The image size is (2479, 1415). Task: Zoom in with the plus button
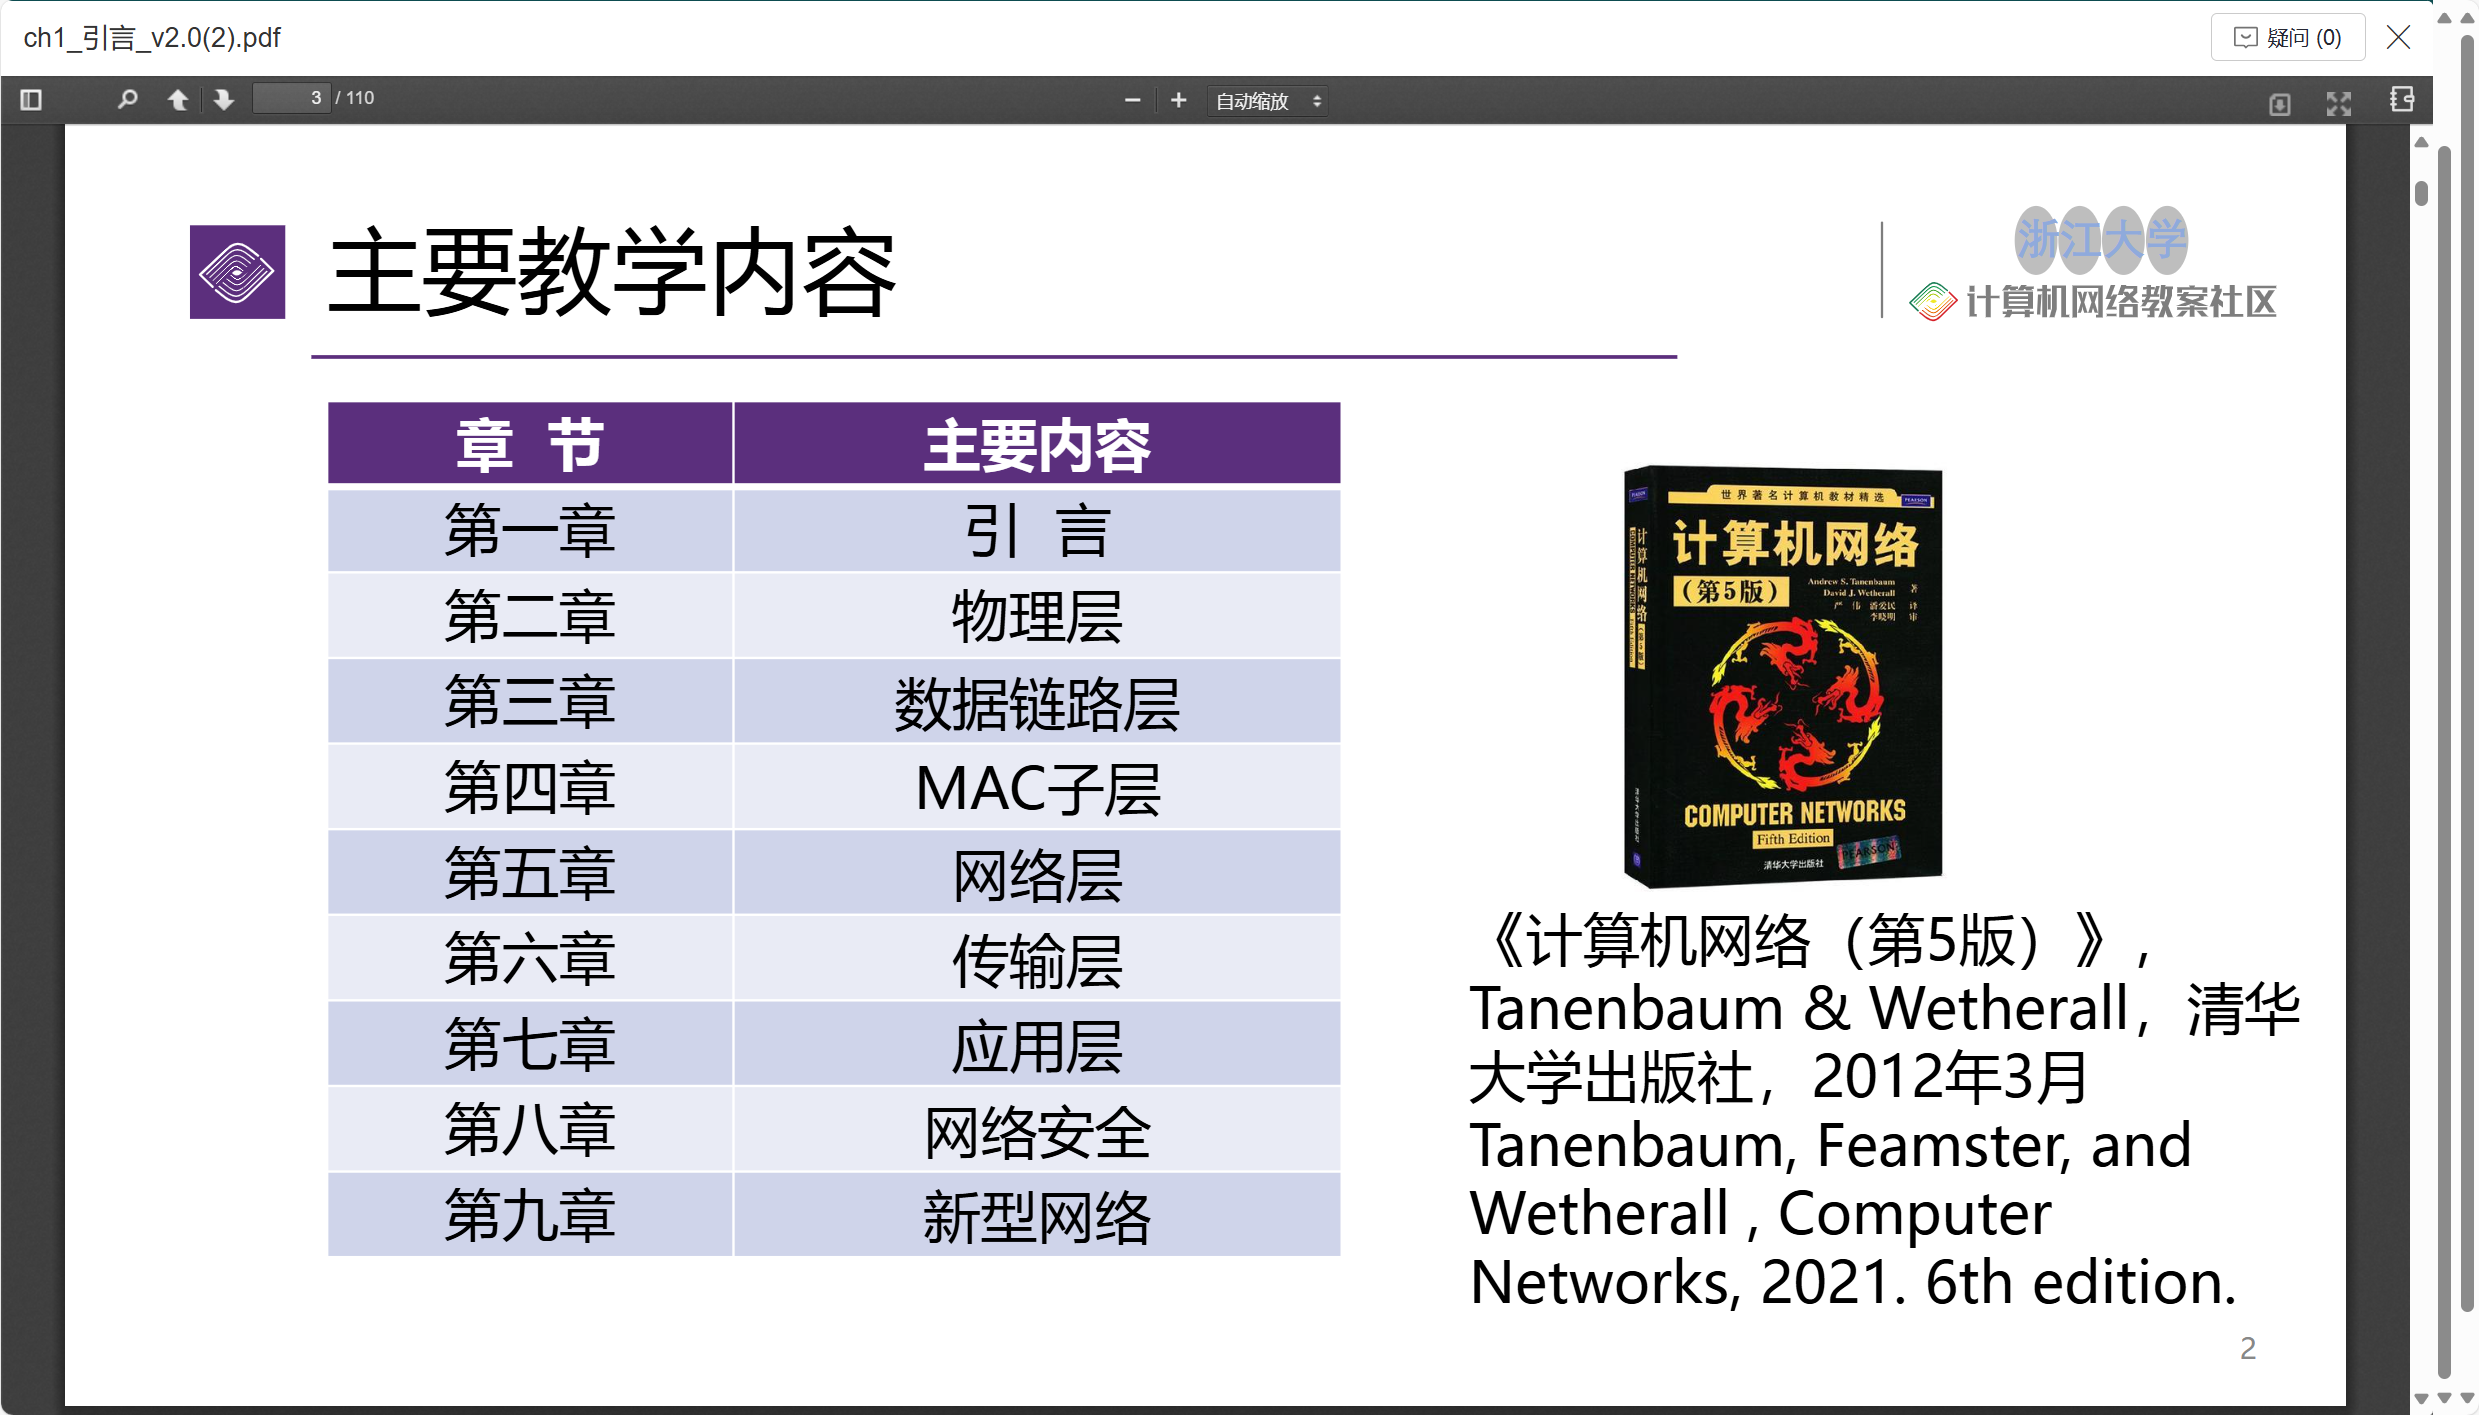[x=1178, y=101]
